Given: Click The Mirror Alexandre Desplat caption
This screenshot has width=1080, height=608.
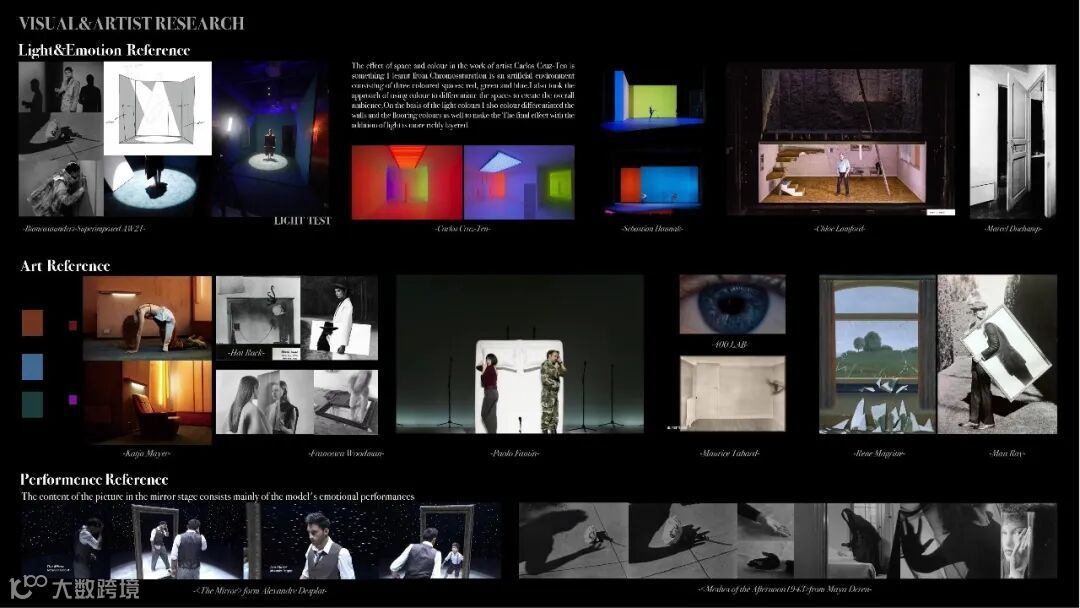Looking at the screenshot, I should point(260,590).
